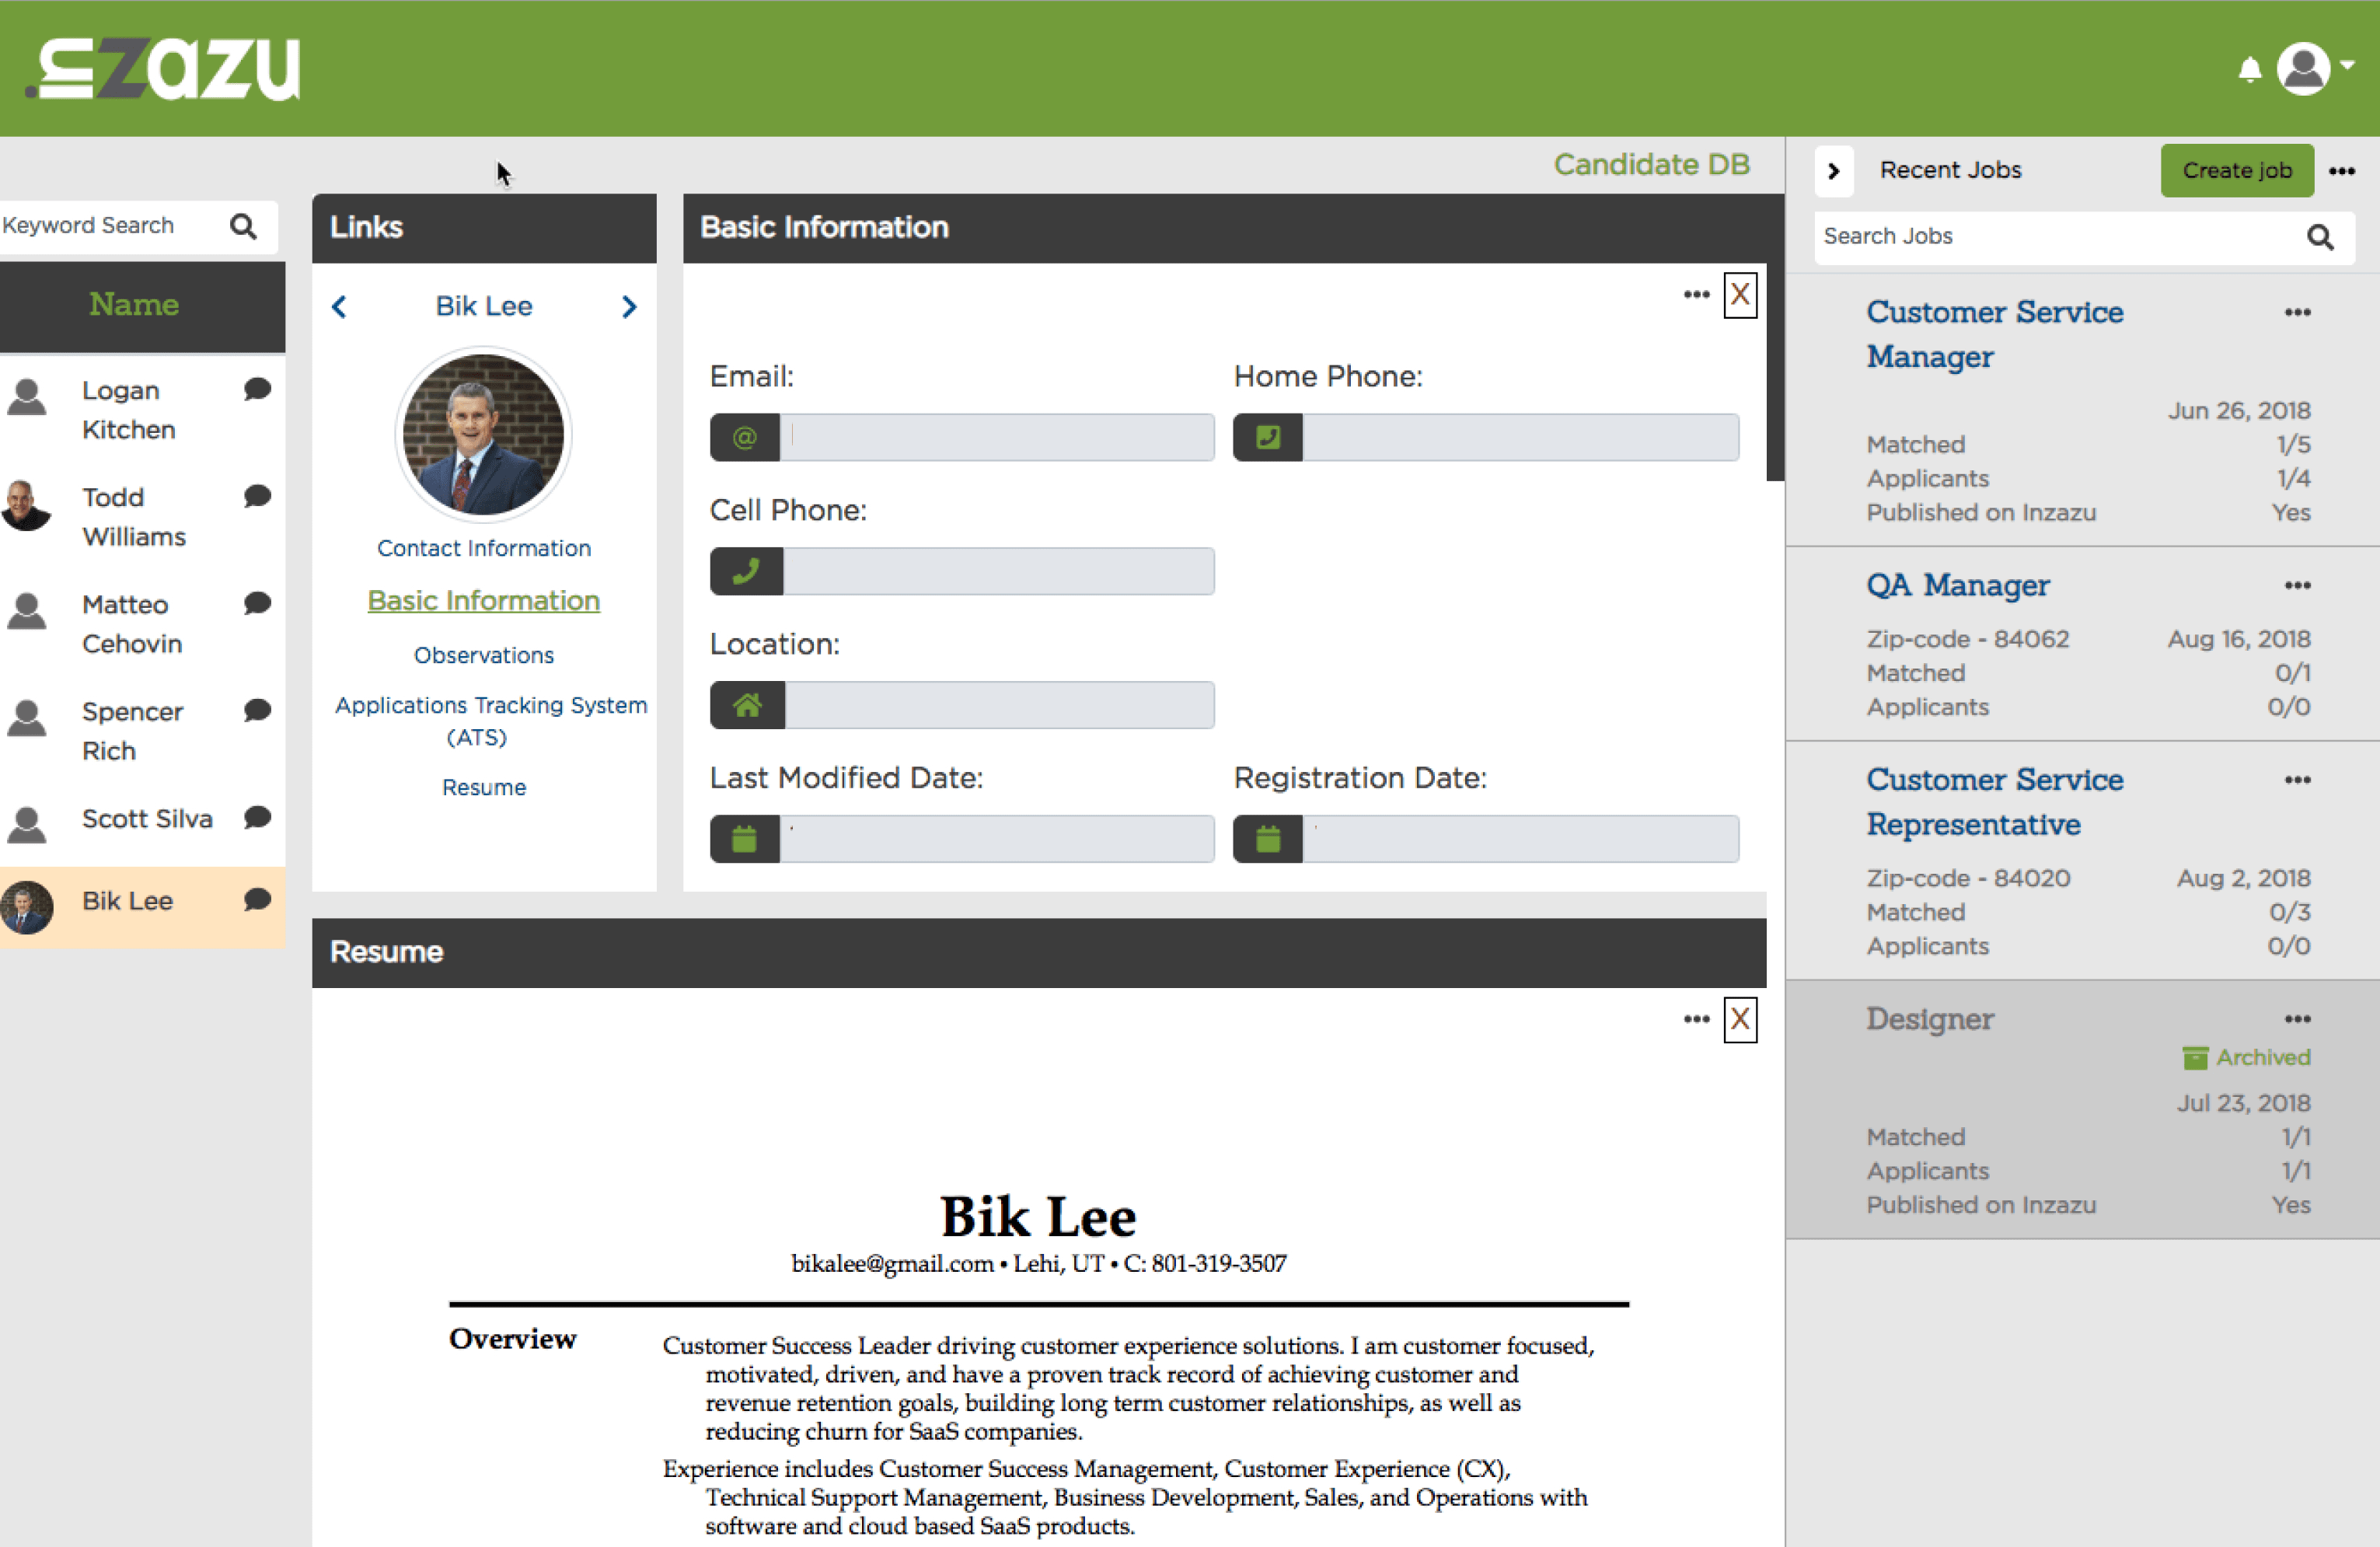
Task: Open Todd Williams' chat bubble icon
Action: pyautogui.click(x=257, y=496)
